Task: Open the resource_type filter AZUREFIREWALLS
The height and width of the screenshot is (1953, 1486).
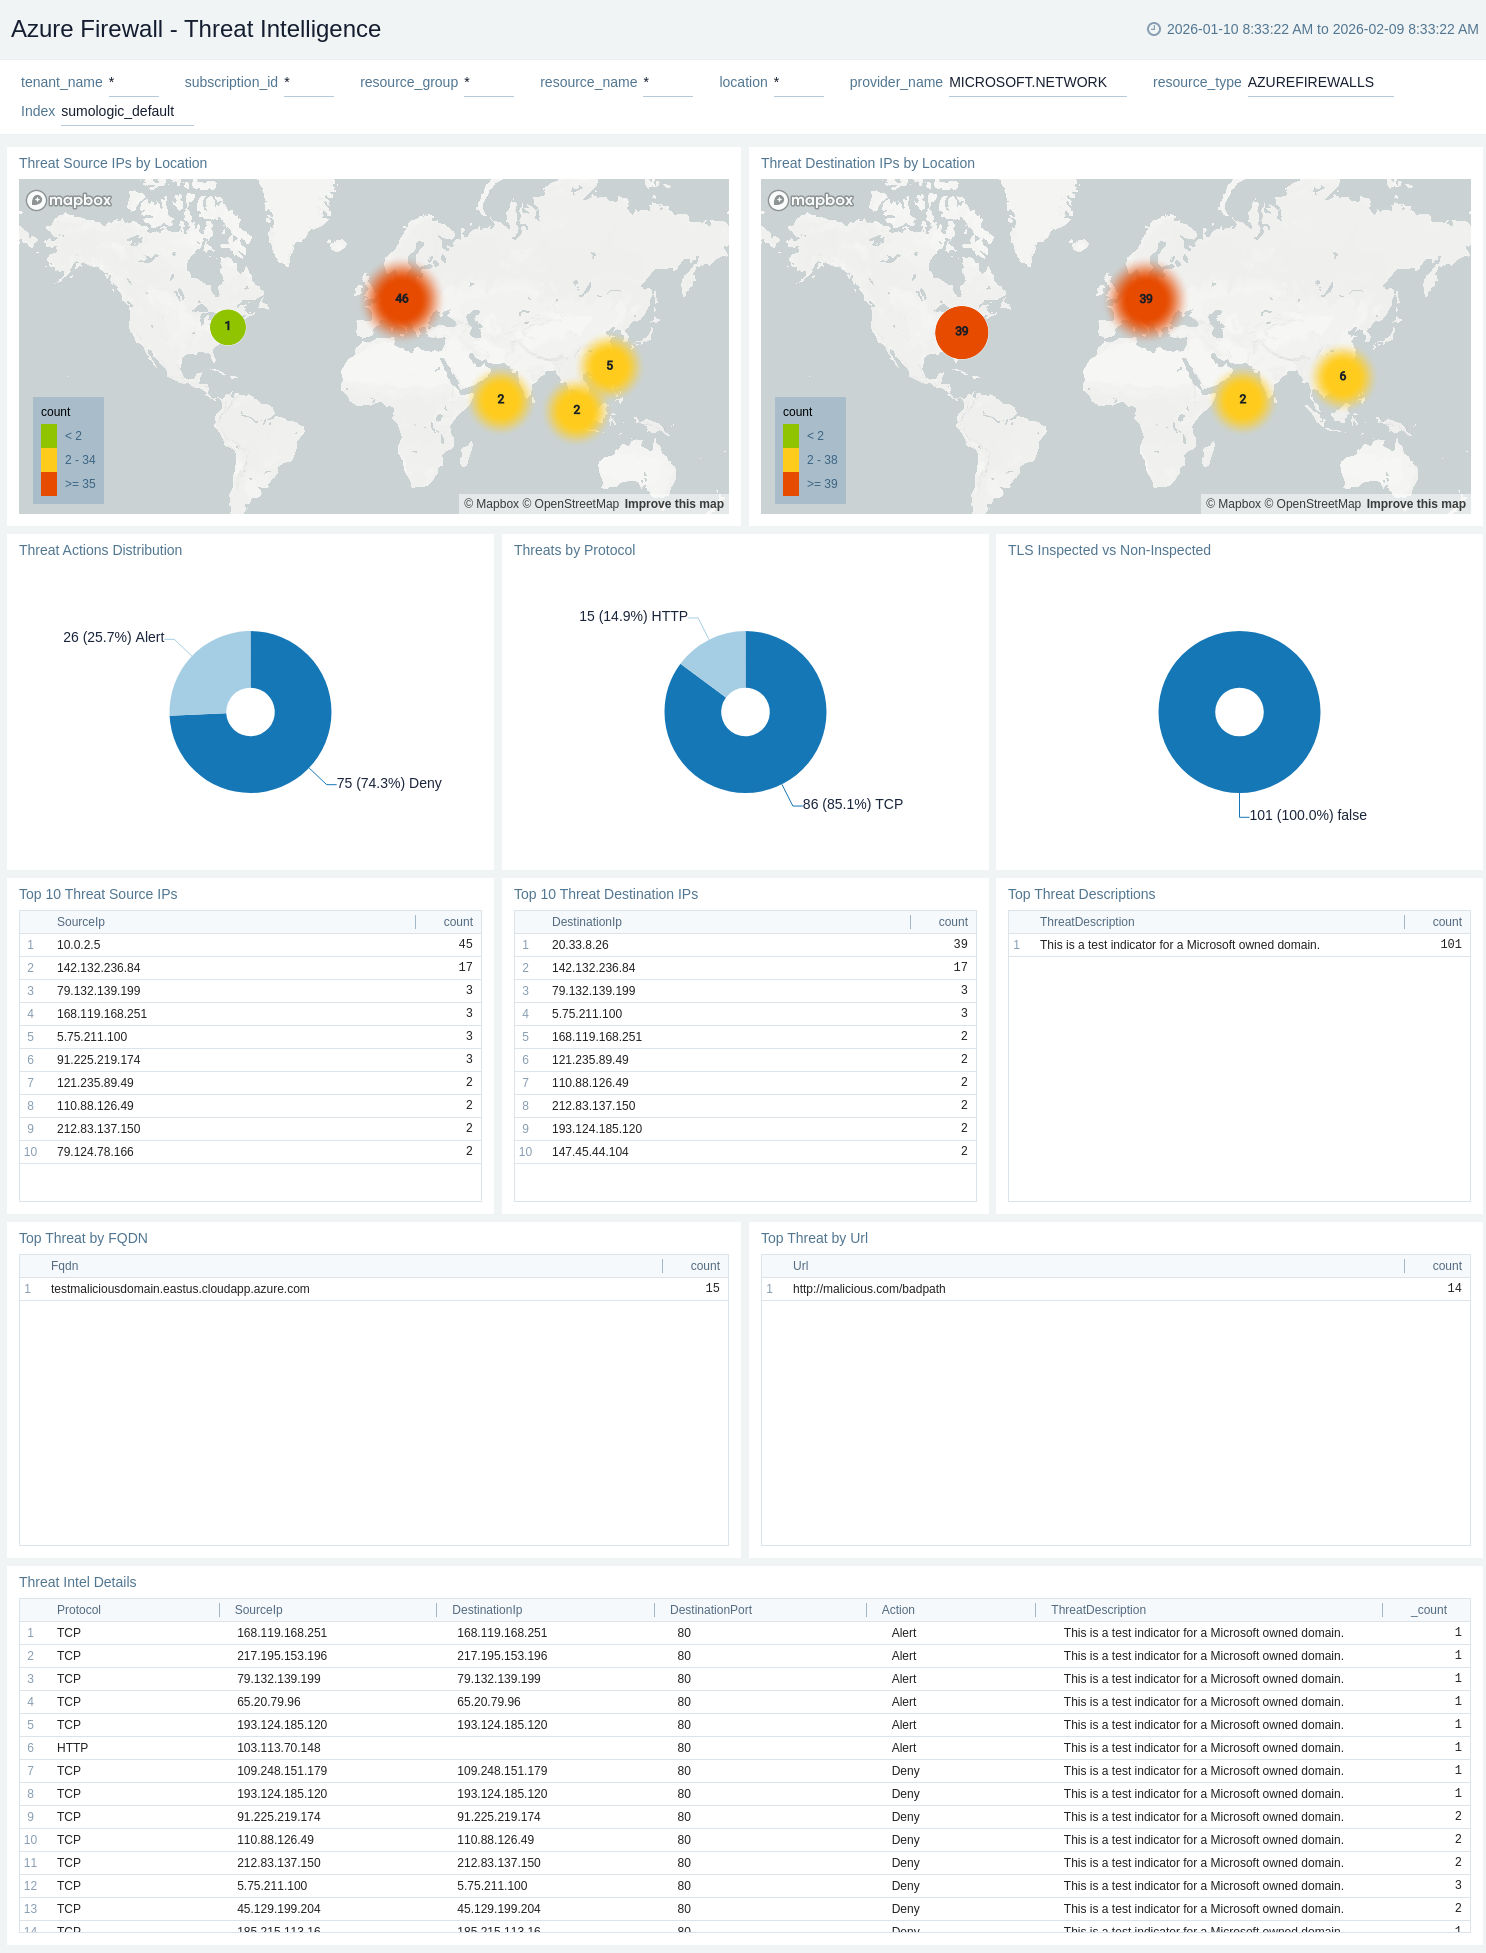Action: 1319,83
